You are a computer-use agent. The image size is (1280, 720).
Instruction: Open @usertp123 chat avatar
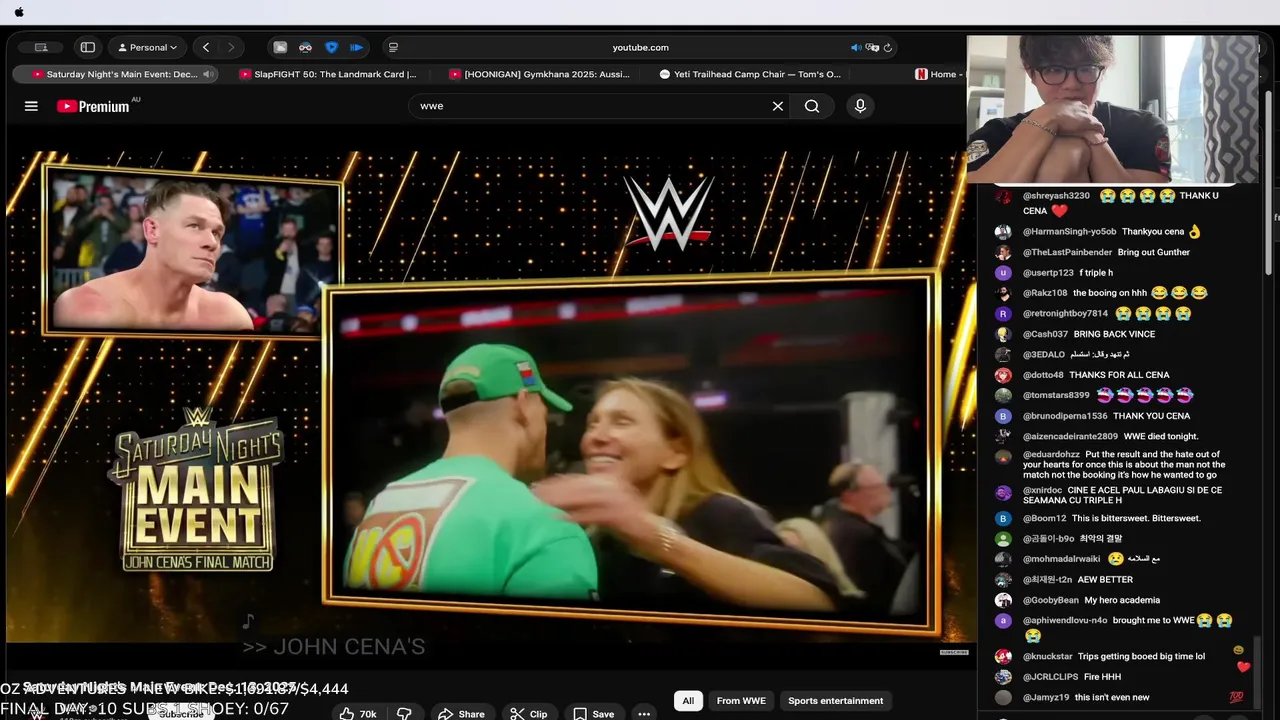(1003, 273)
